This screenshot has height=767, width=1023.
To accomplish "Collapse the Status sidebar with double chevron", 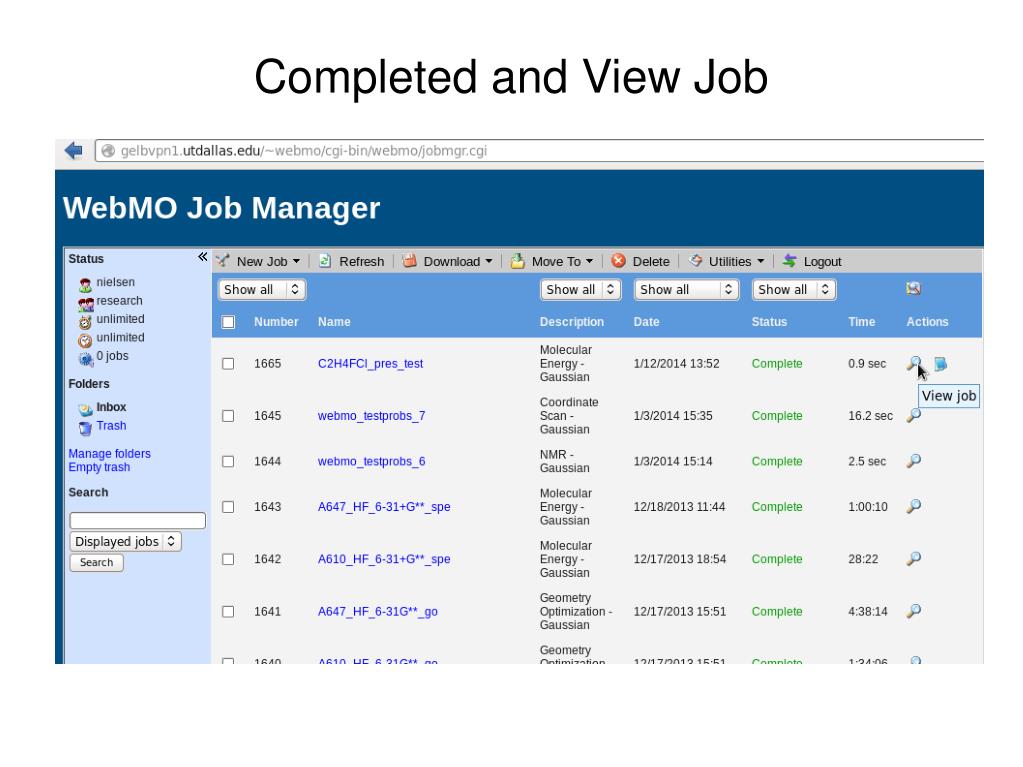I will coord(202,257).
